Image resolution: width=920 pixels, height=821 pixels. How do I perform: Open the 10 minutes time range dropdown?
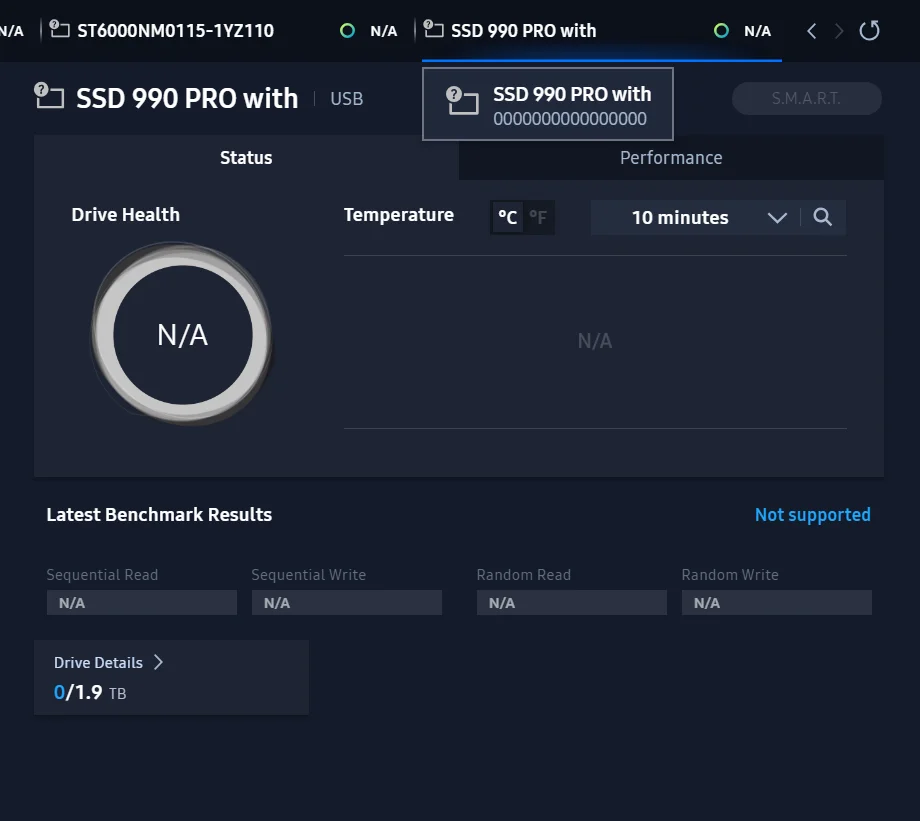[x=708, y=218]
